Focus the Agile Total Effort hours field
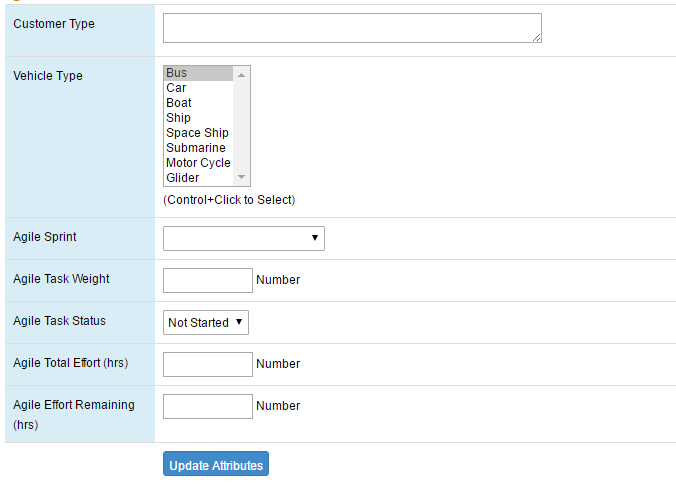 (x=208, y=364)
